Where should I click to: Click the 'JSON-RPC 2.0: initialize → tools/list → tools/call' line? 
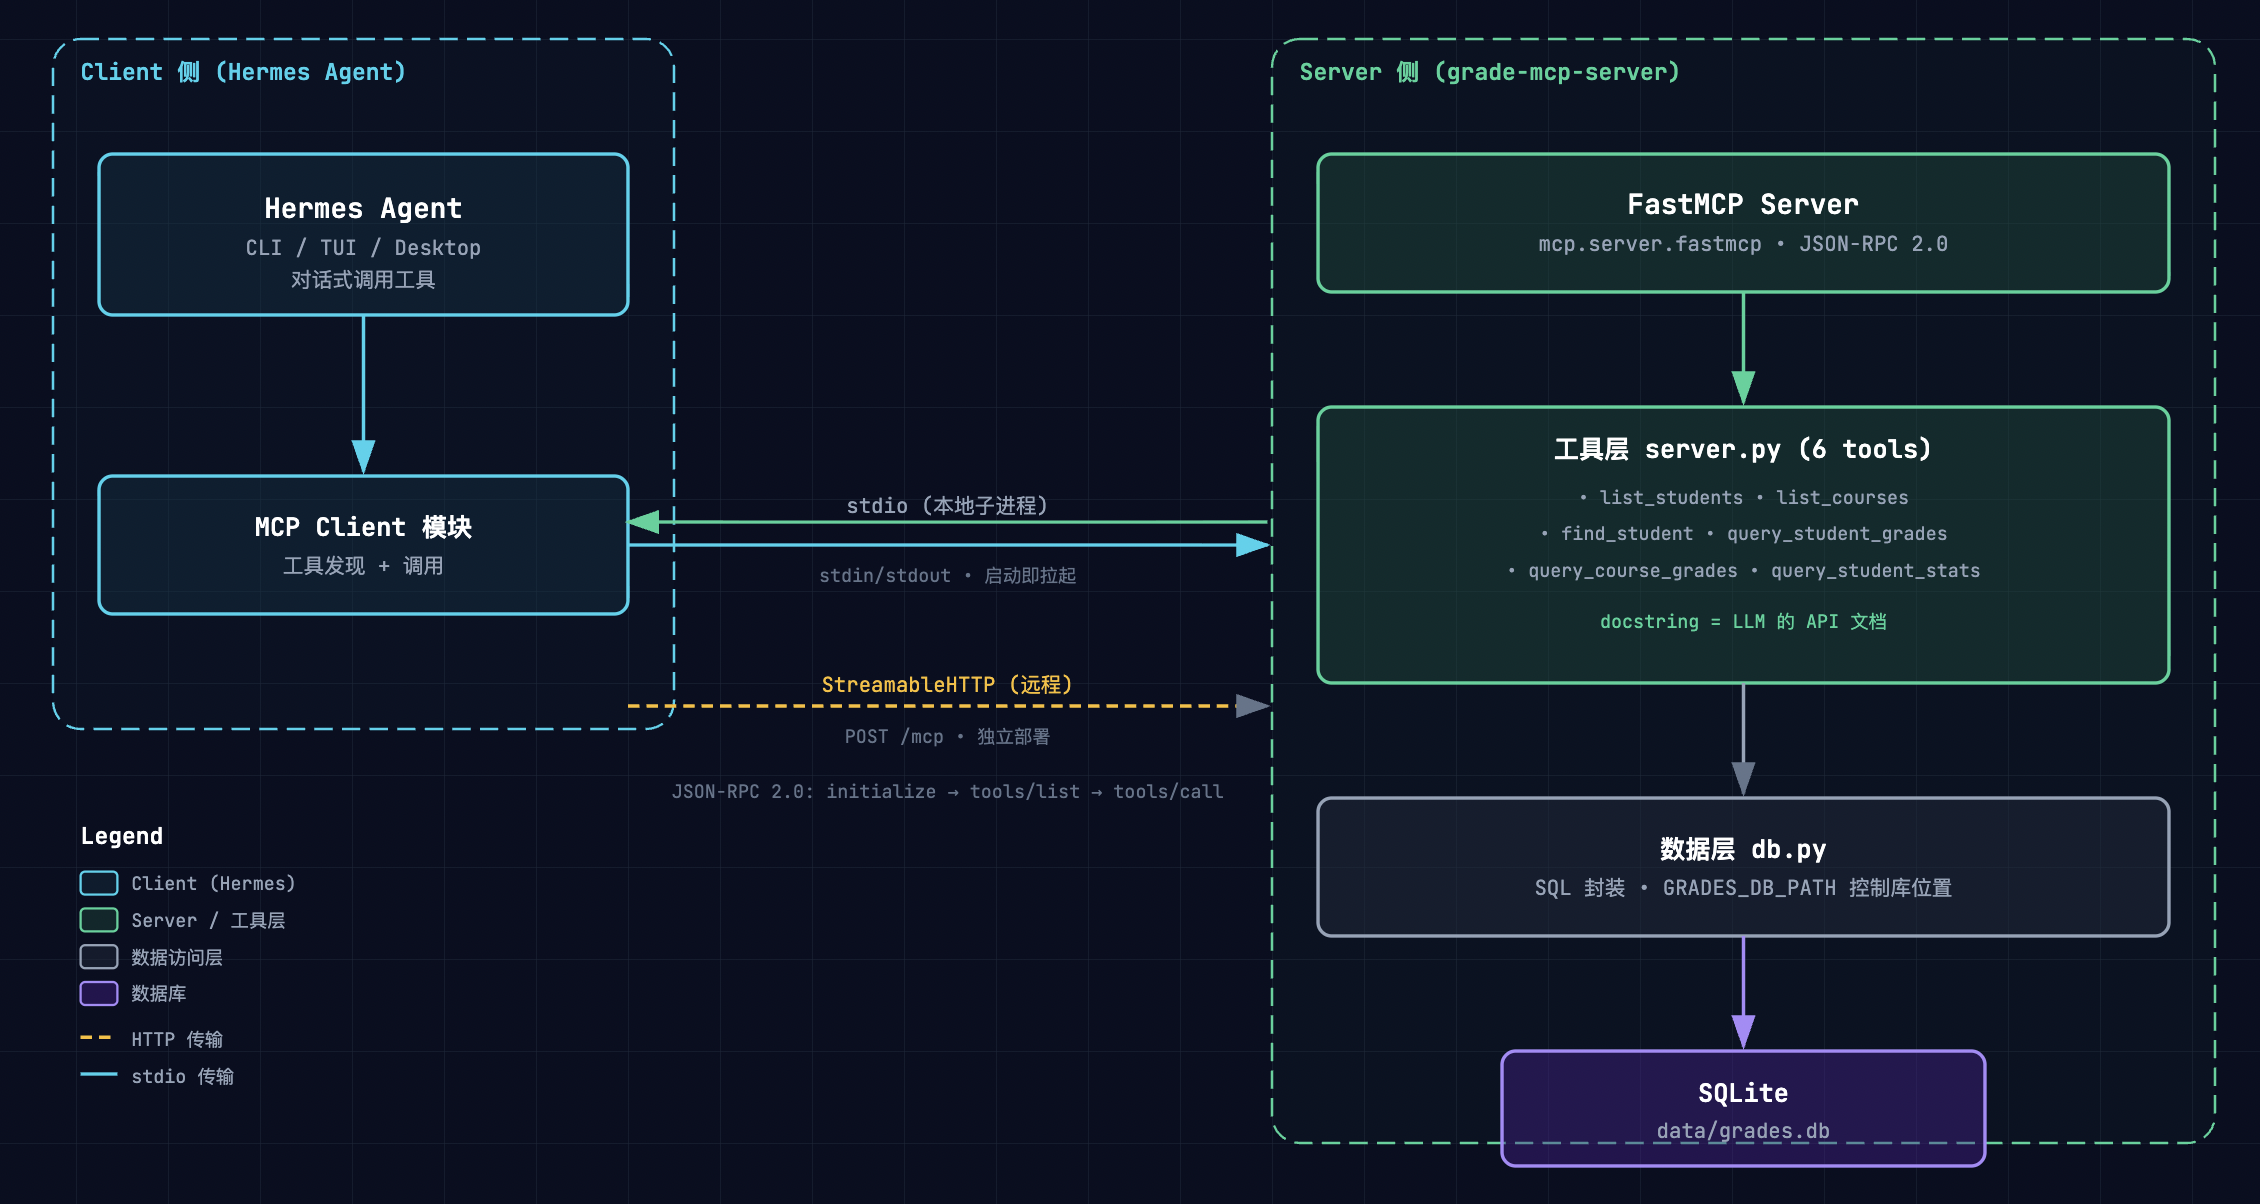coord(947,792)
